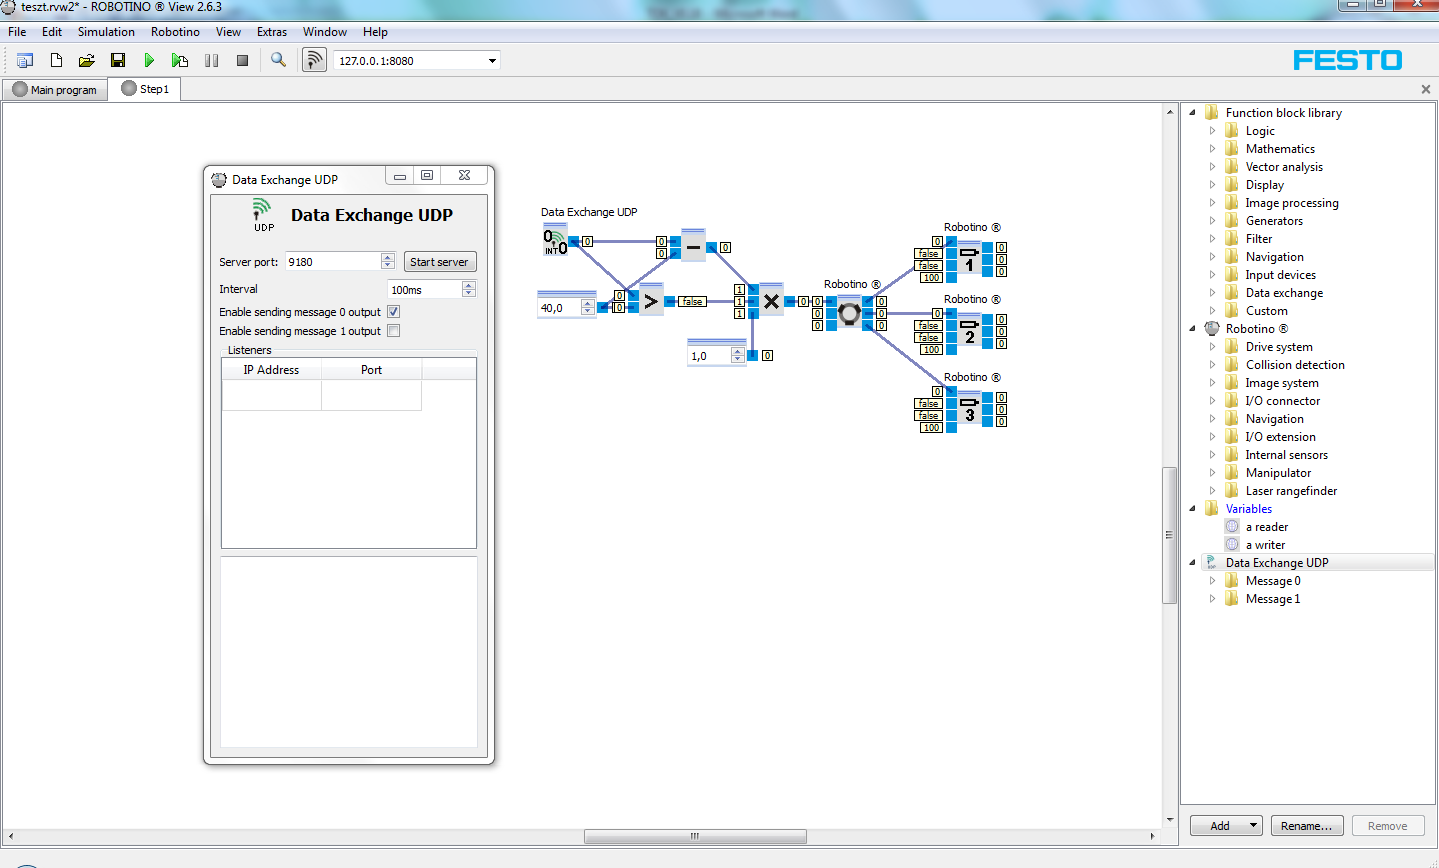Expand the Image processing folder
This screenshot has width=1439, height=868.
tap(1212, 203)
